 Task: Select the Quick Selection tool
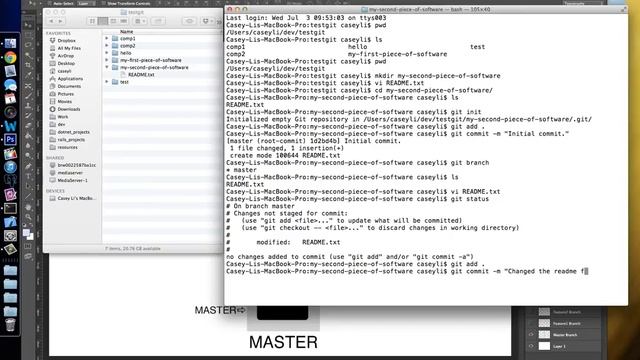tap(29, 55)
